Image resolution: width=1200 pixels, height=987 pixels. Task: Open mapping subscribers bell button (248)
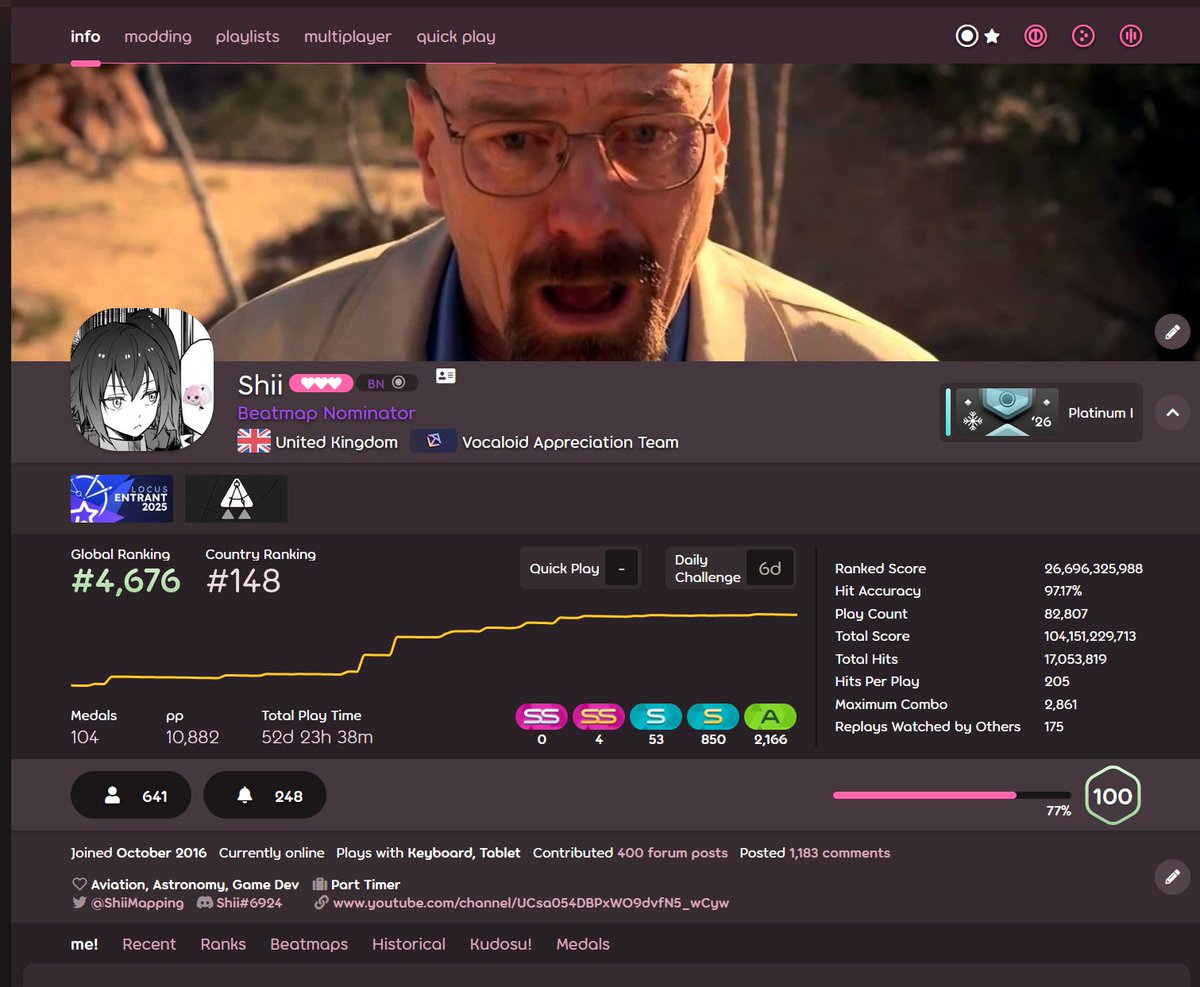[265, 795]
